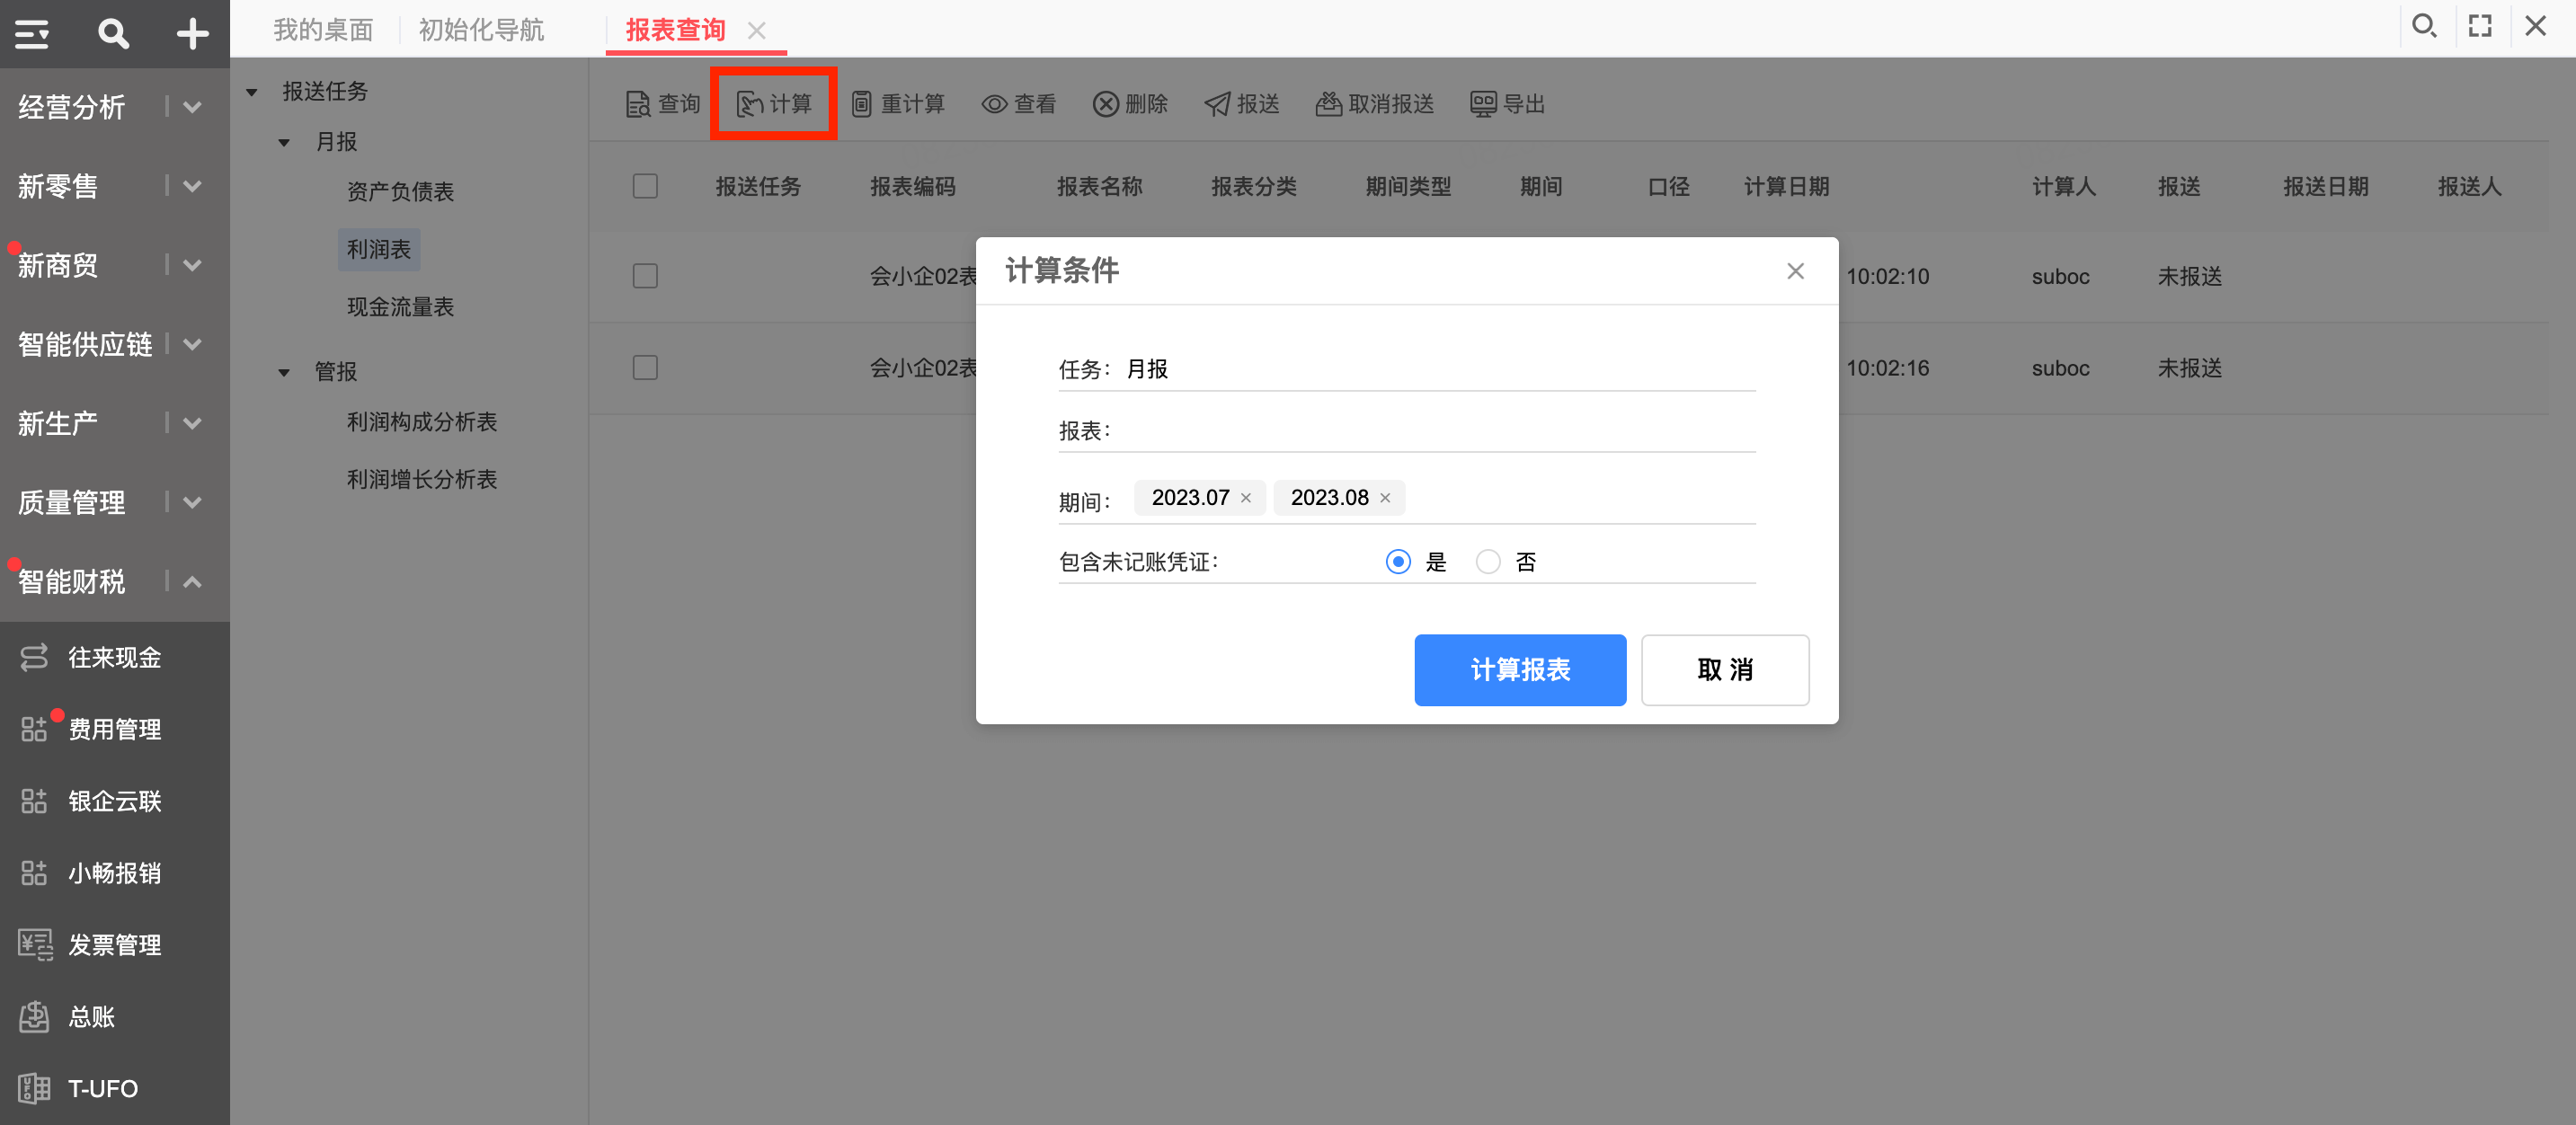Screen dimensions: 2576x1125
Task: Select 否 radio for 包含未记账凭证
Action: coord(1488,562)
